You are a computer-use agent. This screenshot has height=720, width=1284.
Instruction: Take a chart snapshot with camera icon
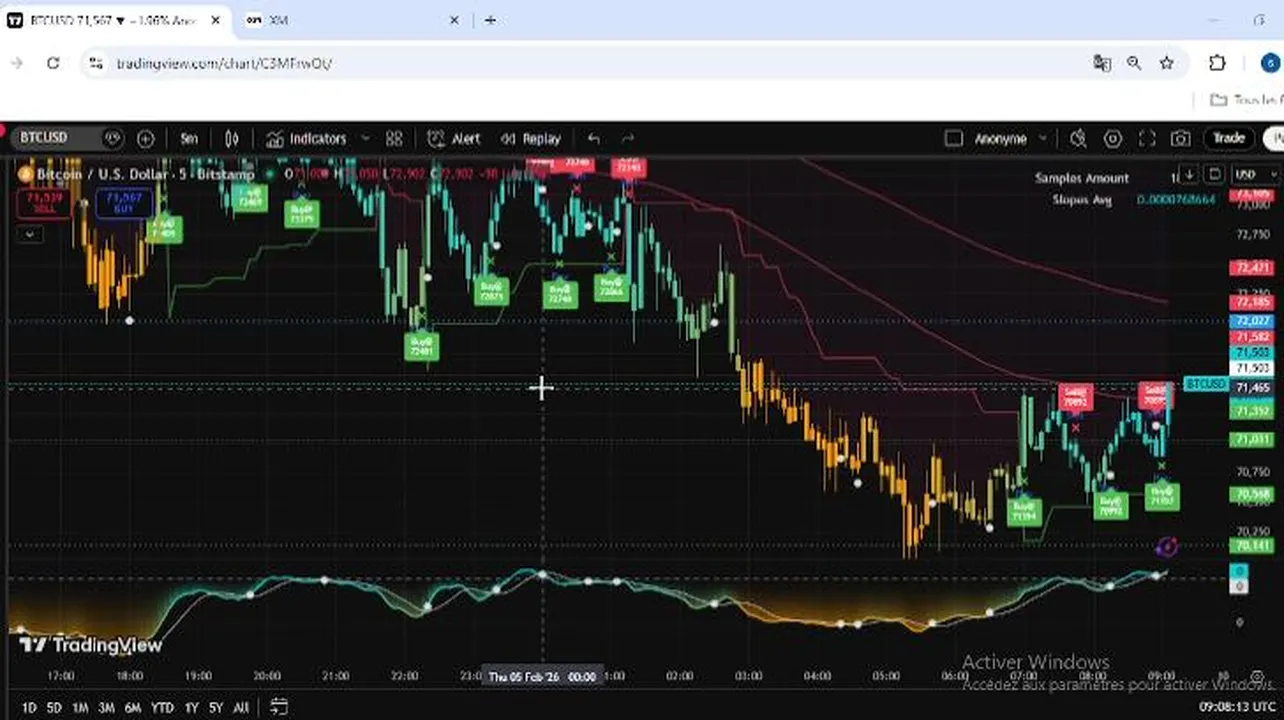(1181, 139)
